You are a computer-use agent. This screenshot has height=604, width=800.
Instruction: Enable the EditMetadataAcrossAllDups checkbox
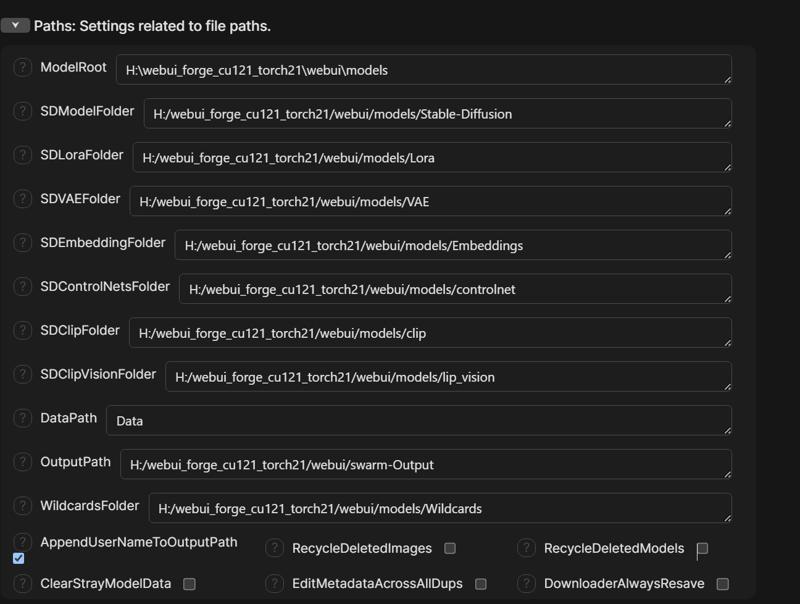pos(481,584)
